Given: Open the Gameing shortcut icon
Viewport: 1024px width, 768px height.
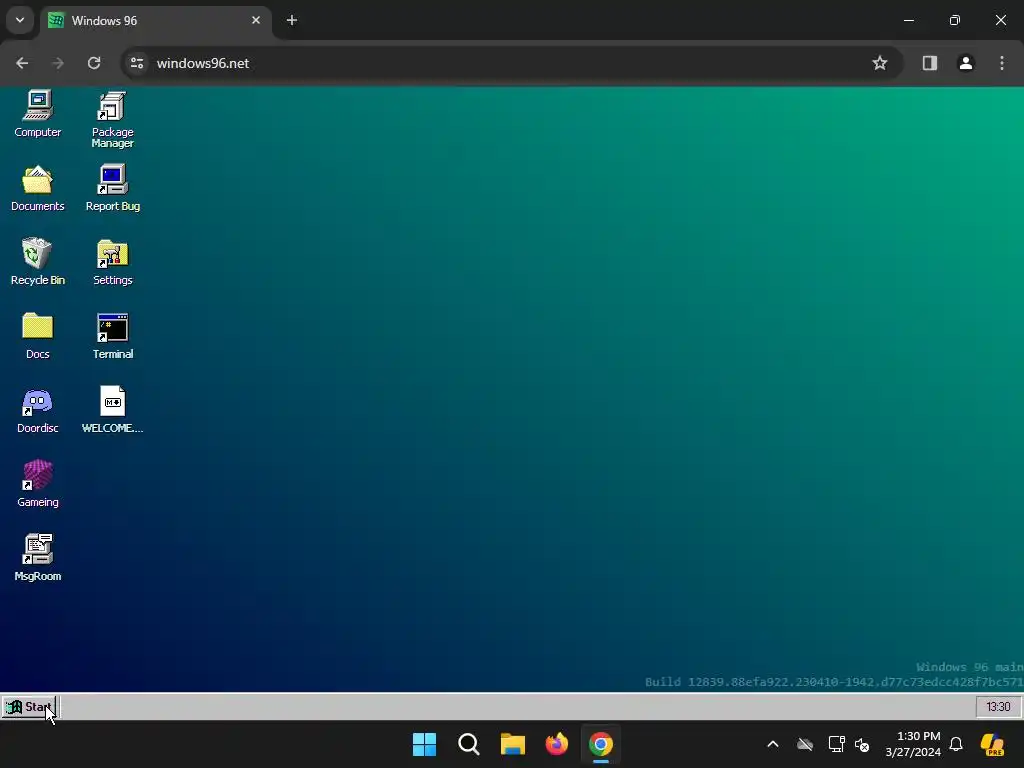Looking at the screenshot, I should 37,484.
